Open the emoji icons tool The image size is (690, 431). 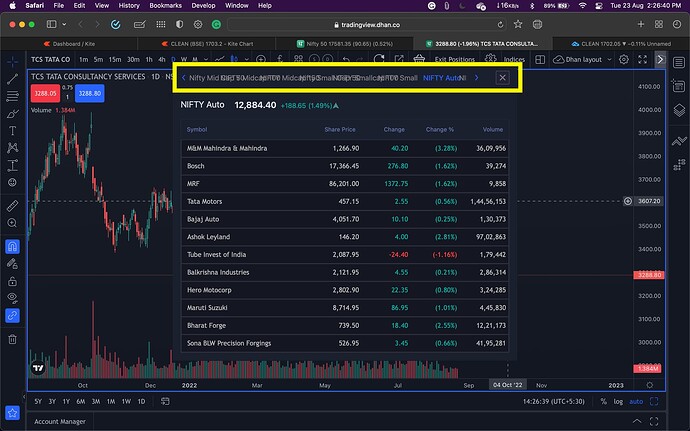(x=12, y=182)
